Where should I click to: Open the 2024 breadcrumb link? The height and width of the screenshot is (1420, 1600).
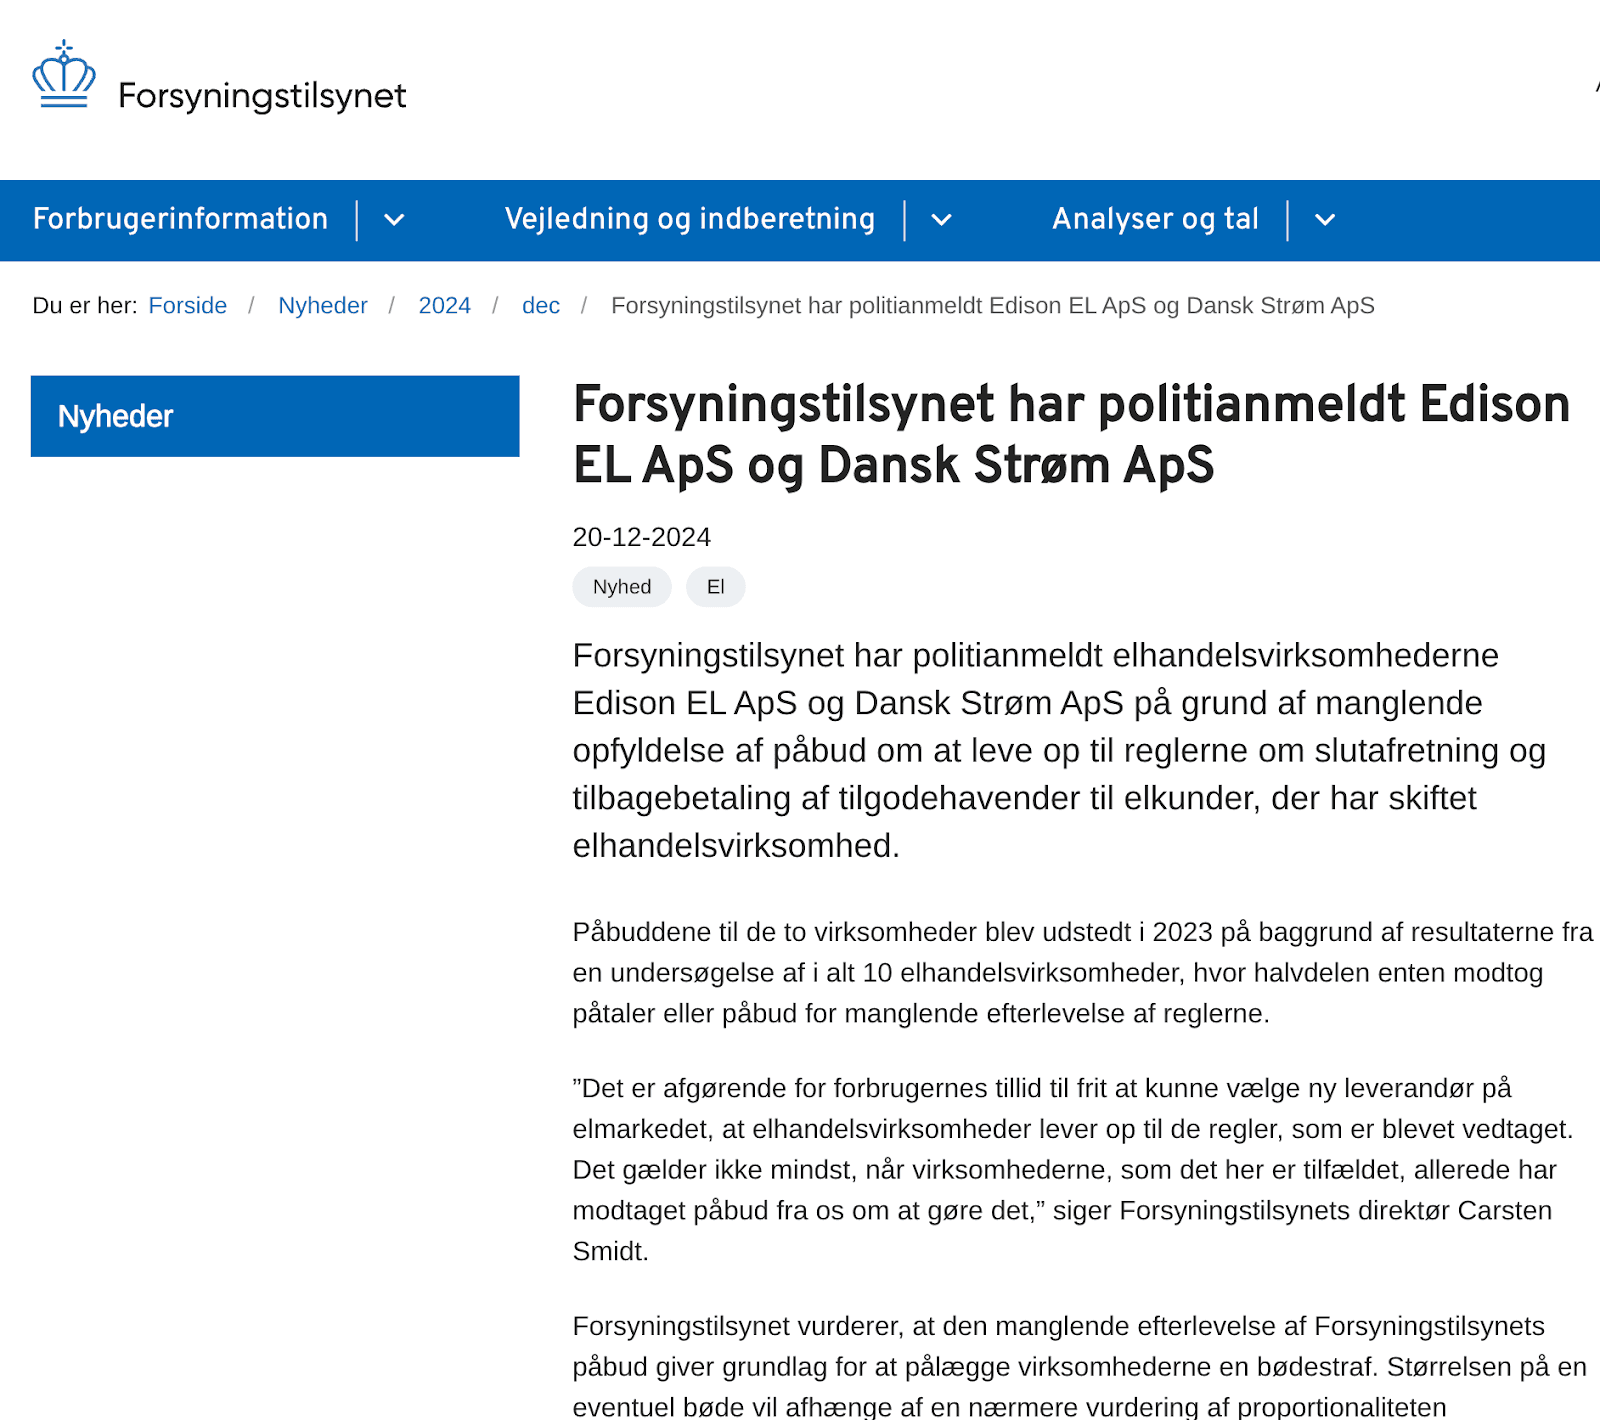(444, 305)
